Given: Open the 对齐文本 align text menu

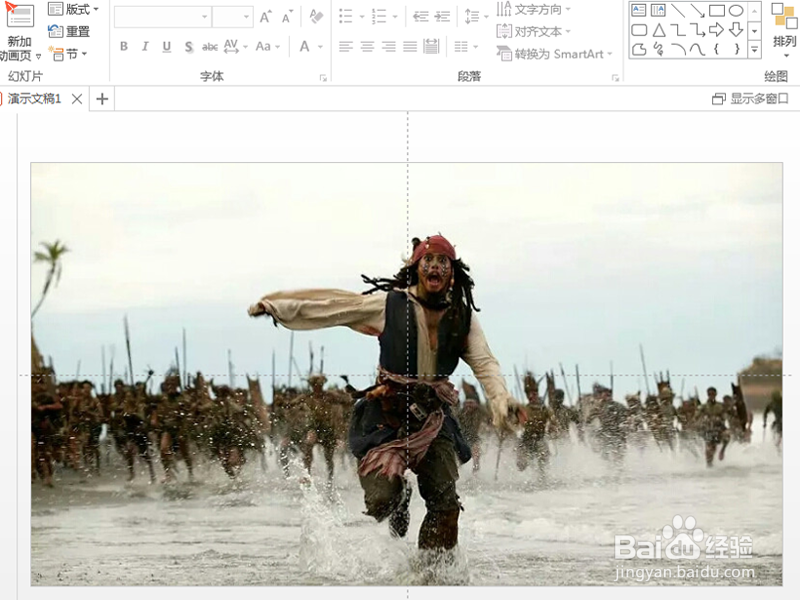Looking at the screenshot, I should click(533, 32).
